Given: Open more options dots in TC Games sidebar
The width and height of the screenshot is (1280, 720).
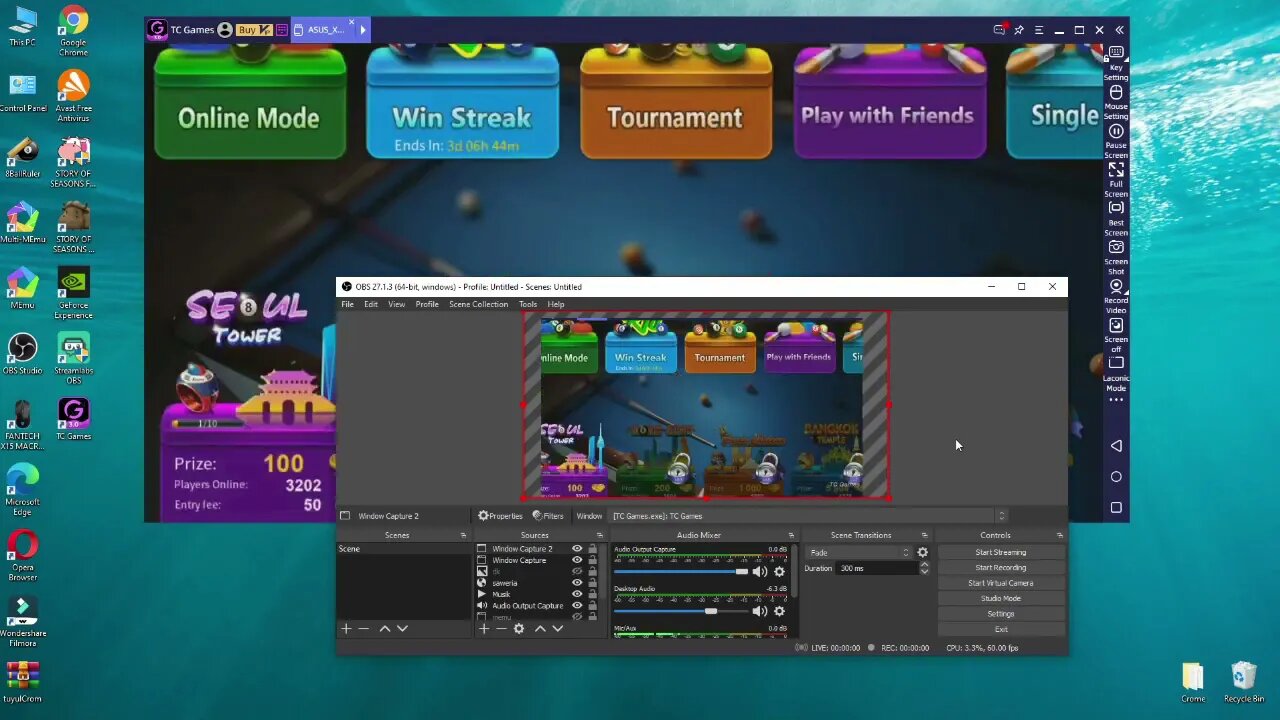Looking at the screenshot, I should point(1116,400).
